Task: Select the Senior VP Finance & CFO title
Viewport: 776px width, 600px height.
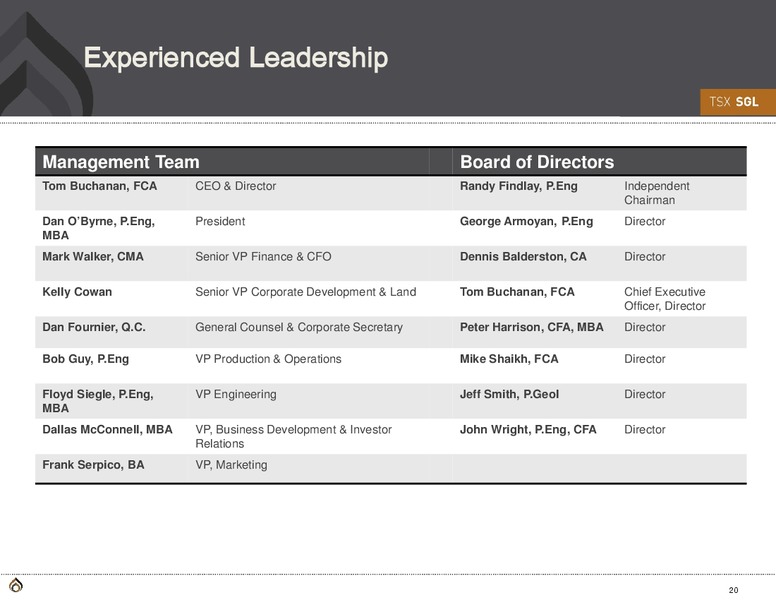Action: (263, 256)
